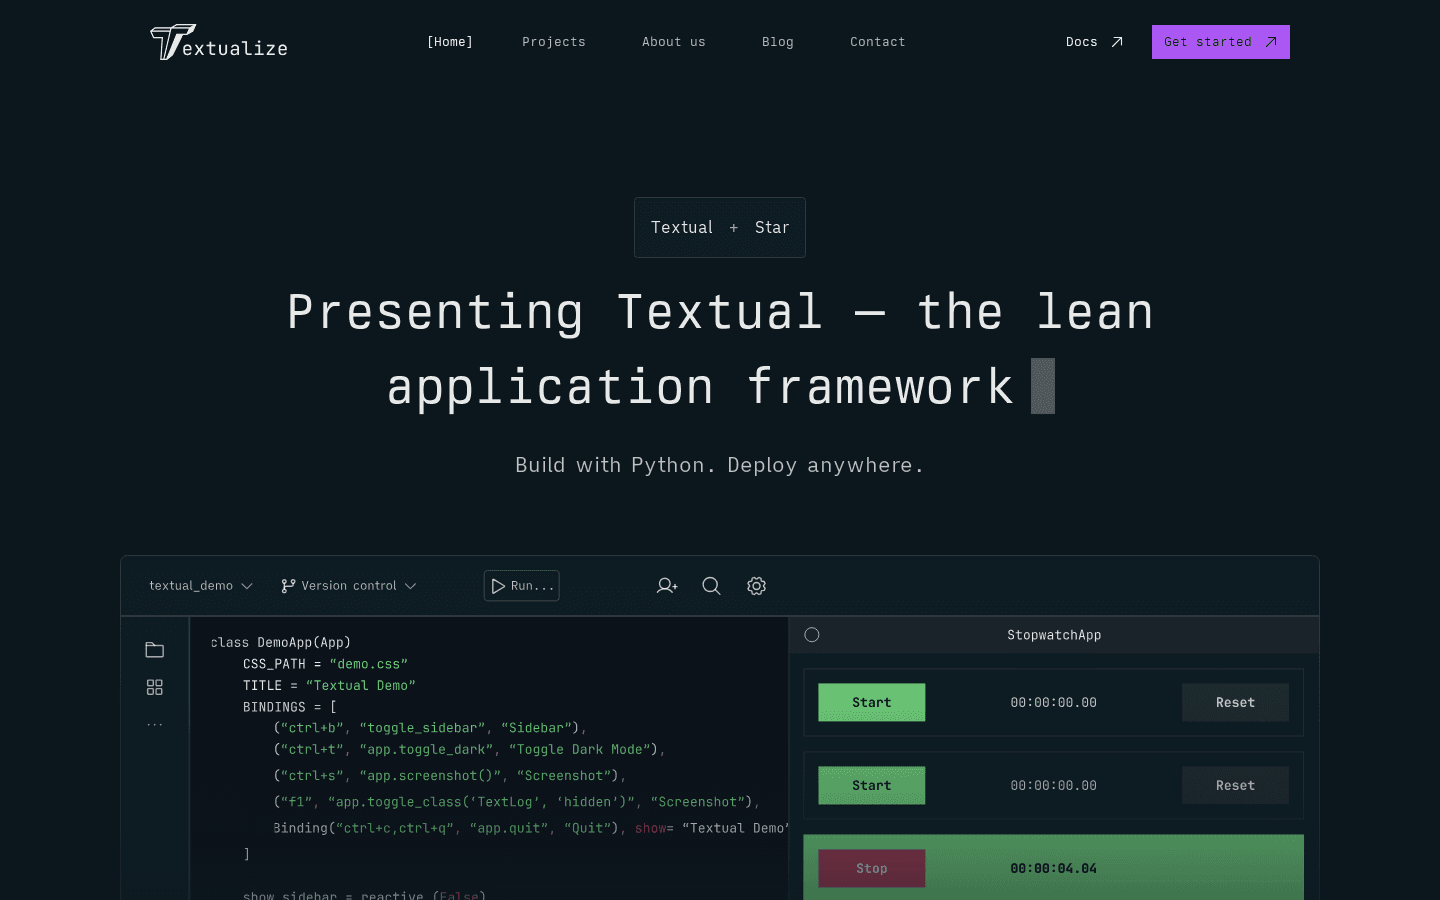
Task: Select the grid view icon in the sidebar
Action: click(155, 687)
